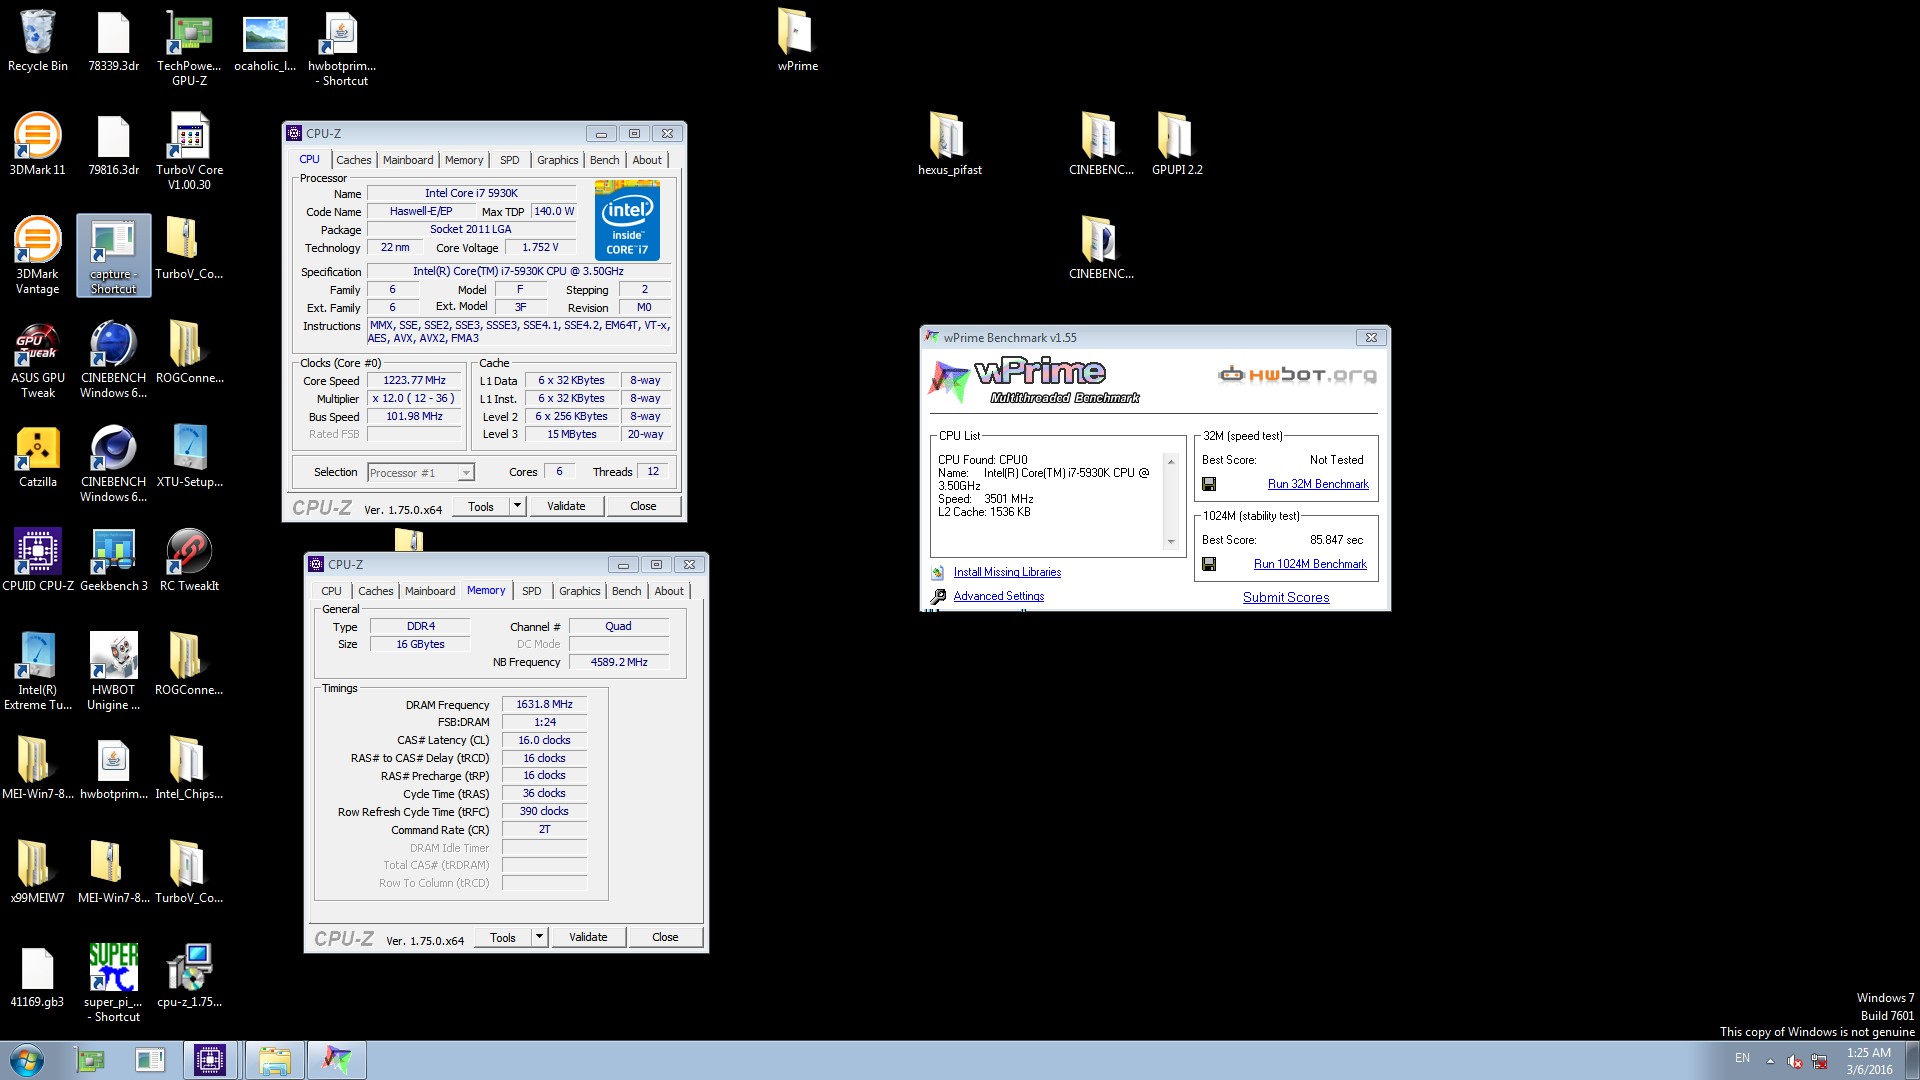Image resolution: width=1920 pixels, height=1080 pixels.
Task: Click Validate in lower CPU-Z window
Action: click(x=588, y=937)
